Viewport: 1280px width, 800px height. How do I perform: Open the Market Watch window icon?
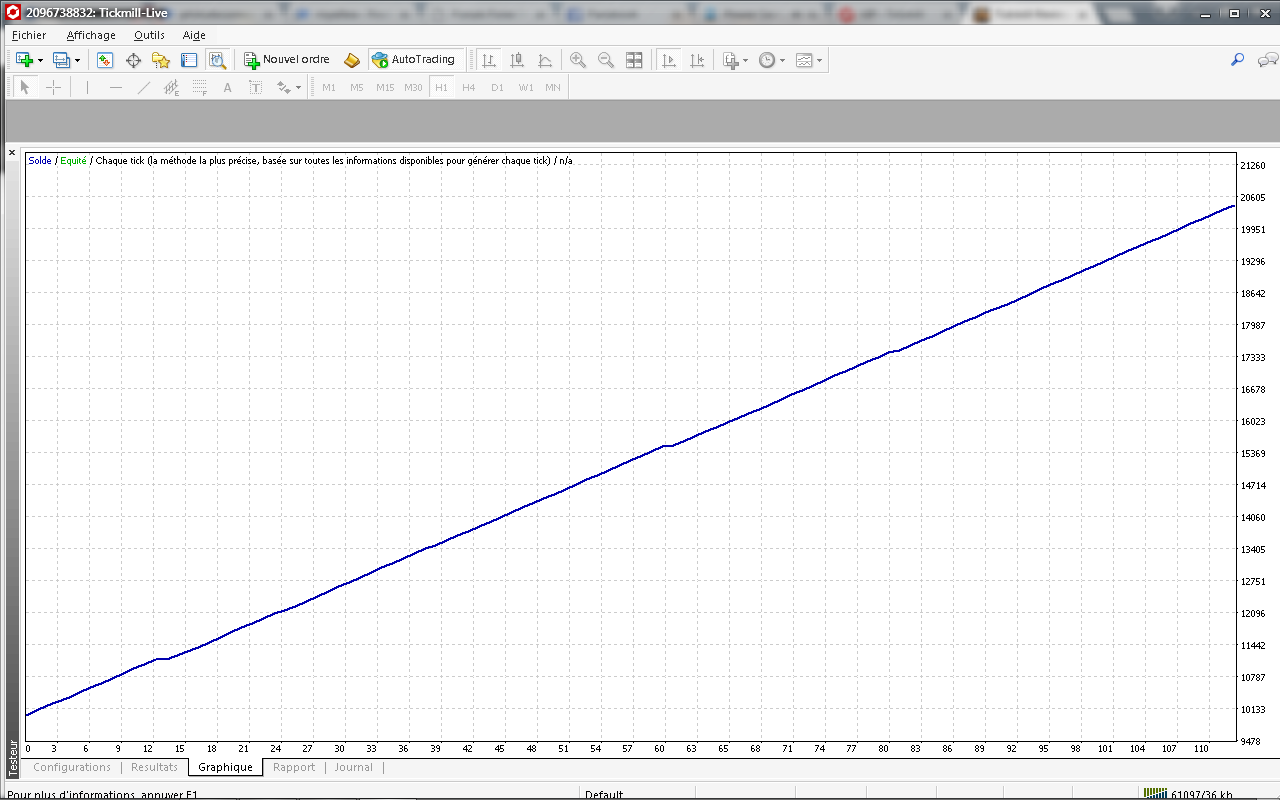(105, 60)
